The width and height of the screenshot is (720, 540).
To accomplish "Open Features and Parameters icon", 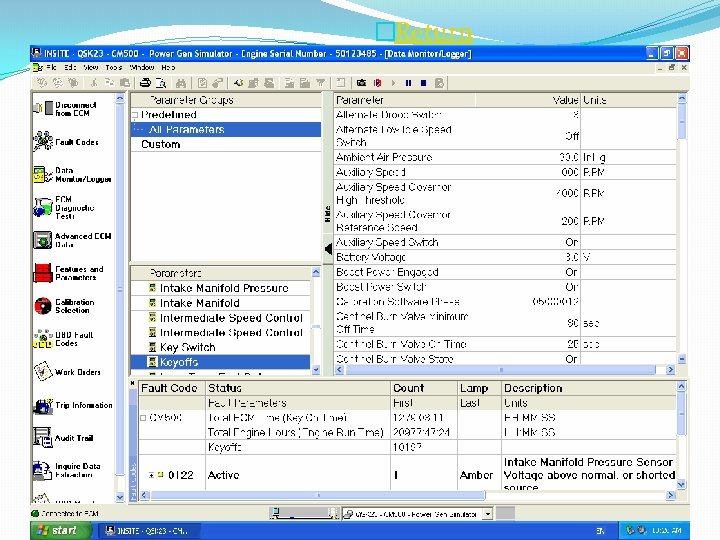I will pyautogui.click(x=42, y=273).
